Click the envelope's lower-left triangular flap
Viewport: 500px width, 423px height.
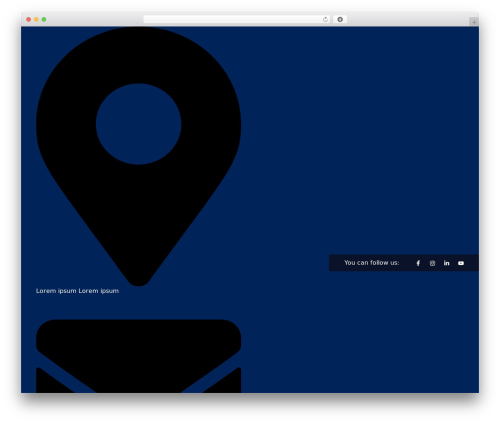(50, 382)
